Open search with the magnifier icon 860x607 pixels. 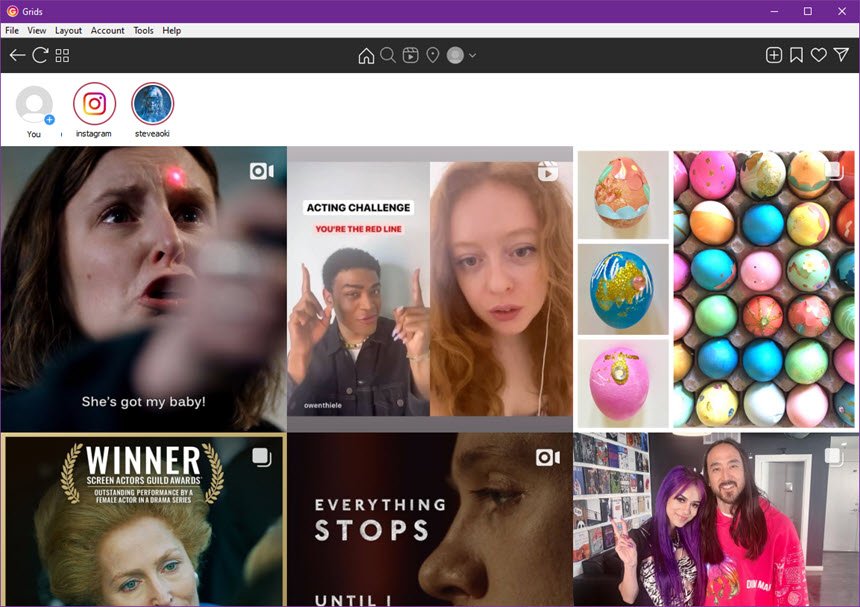coord(388,55)
